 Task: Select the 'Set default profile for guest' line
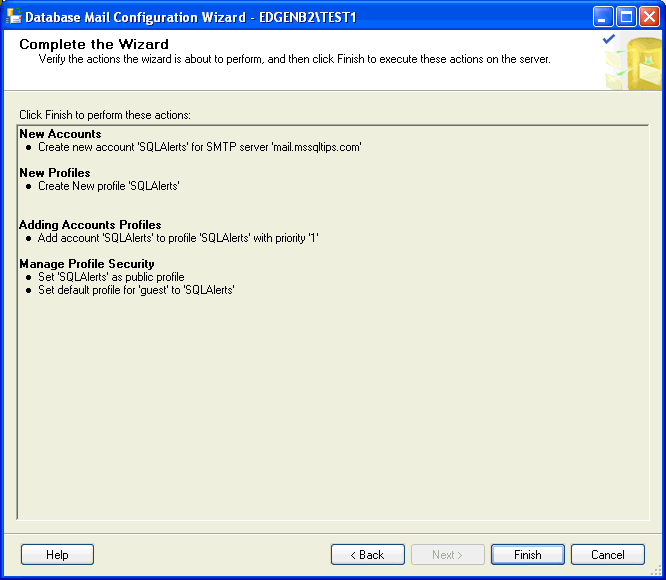click(x=136, y=290)
